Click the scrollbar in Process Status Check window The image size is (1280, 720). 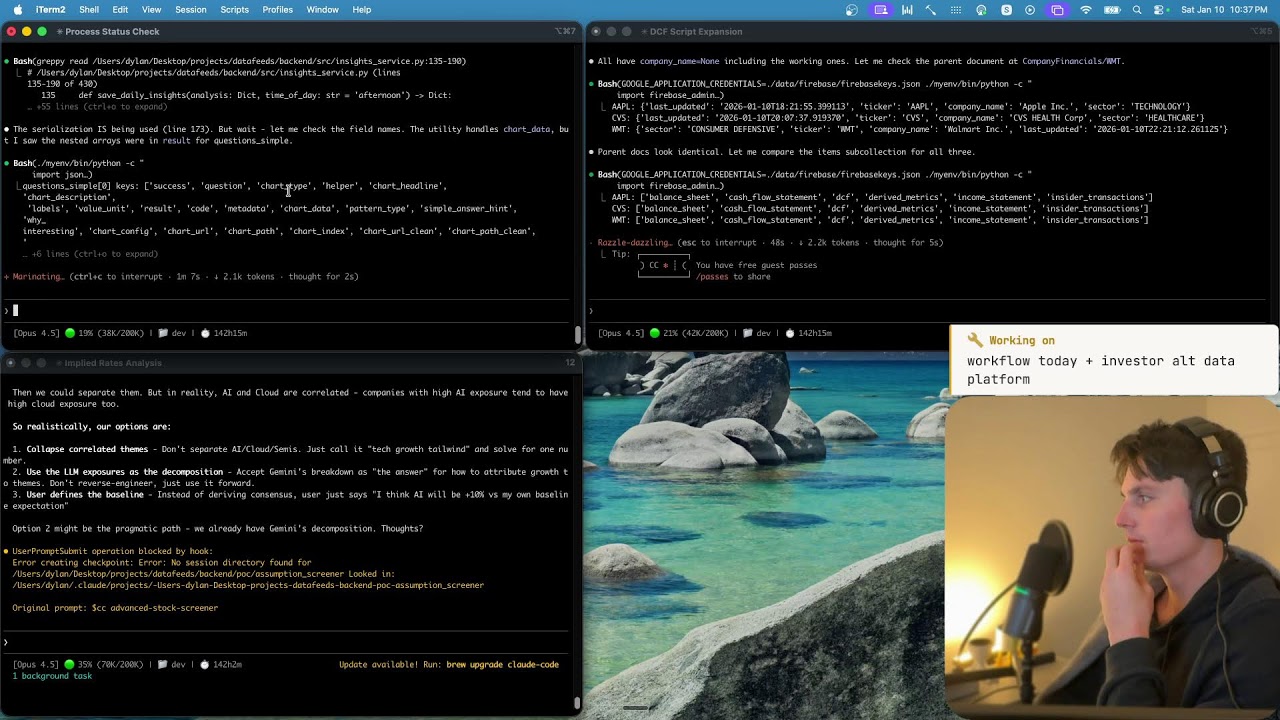pos(578,334)
